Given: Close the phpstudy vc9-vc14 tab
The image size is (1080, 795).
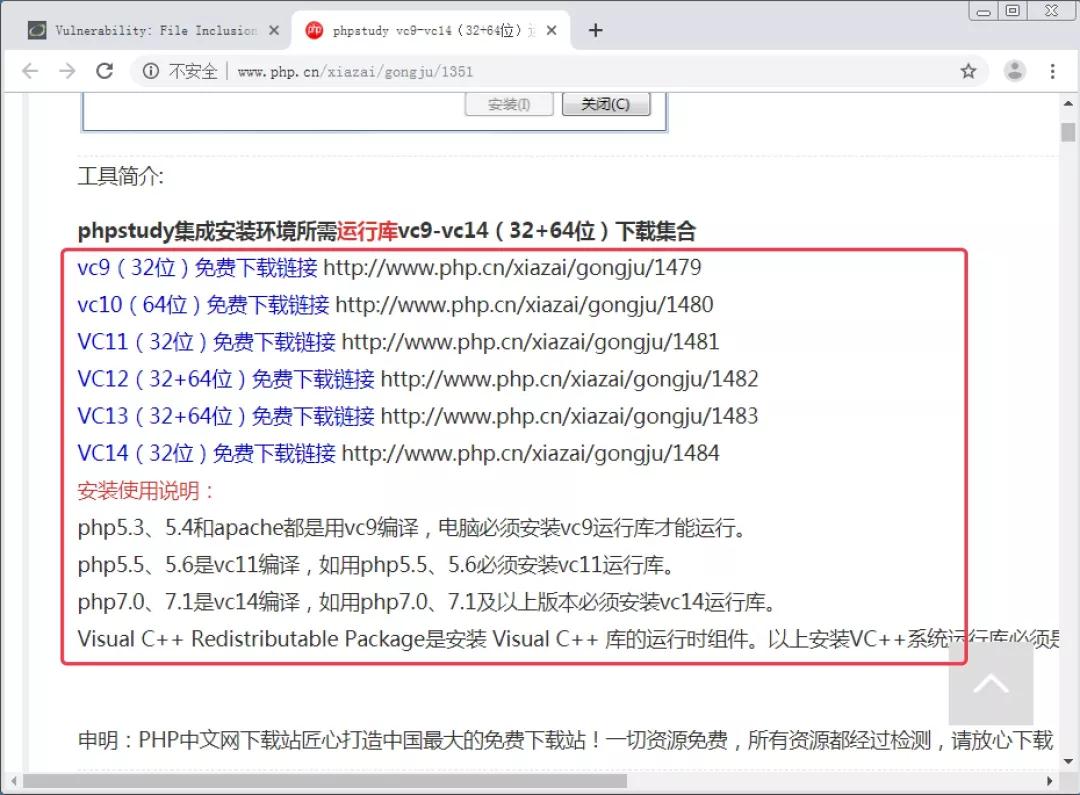Looking at the screenshot, I should pyautogui.click(x=552, y=30).
